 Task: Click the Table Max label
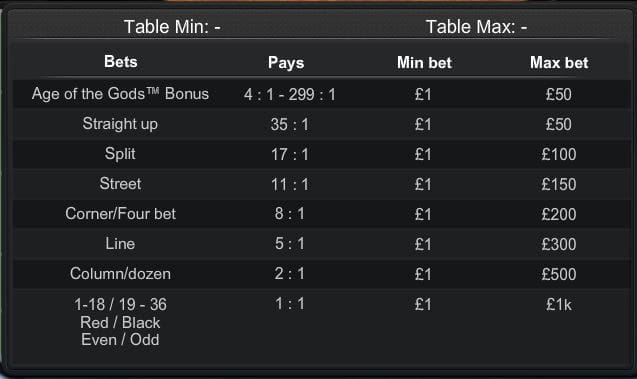point(476,27)
